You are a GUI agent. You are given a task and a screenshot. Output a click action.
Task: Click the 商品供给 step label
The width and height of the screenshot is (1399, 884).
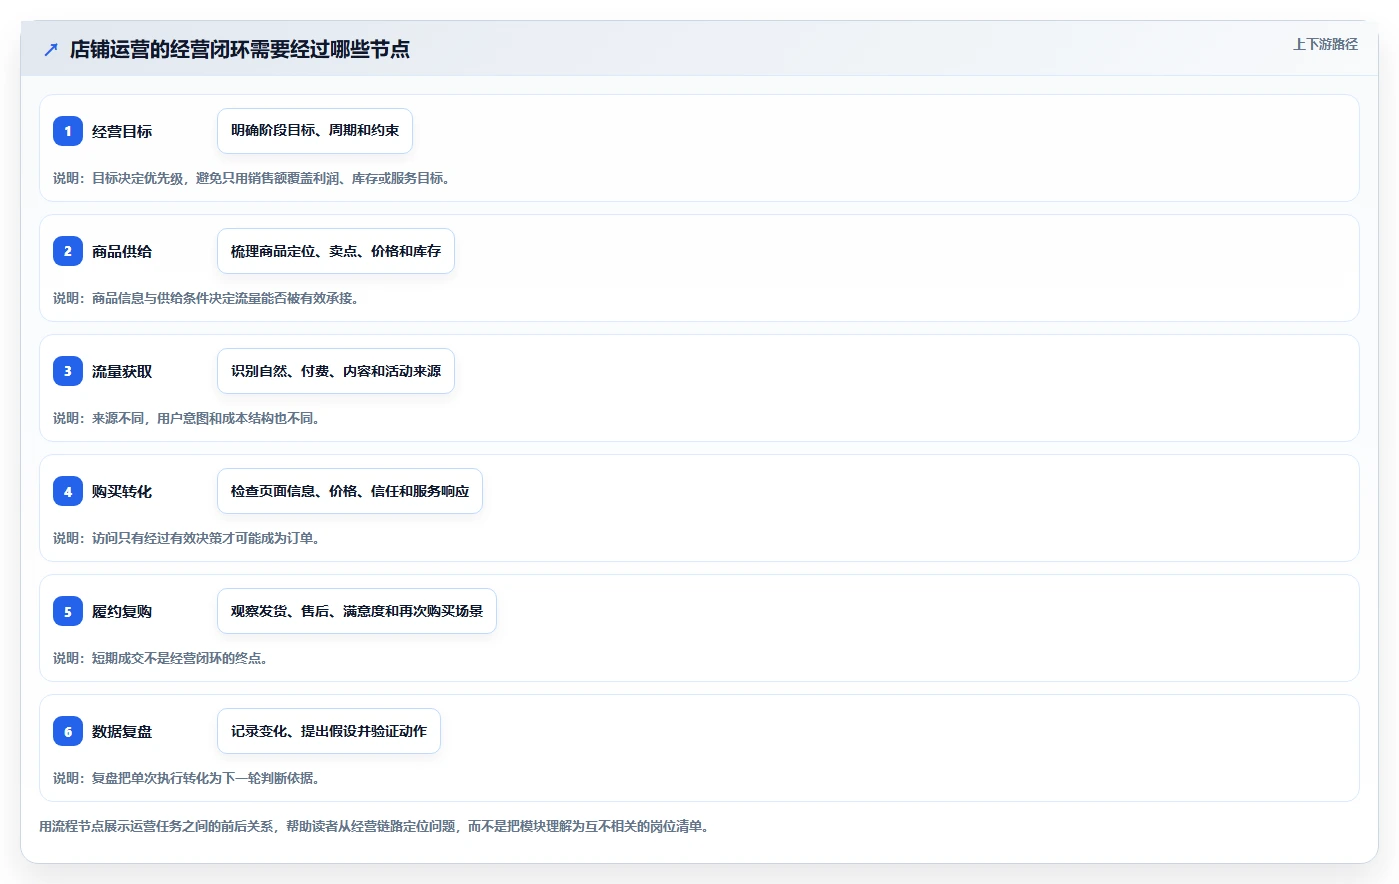tap(122, 251)
